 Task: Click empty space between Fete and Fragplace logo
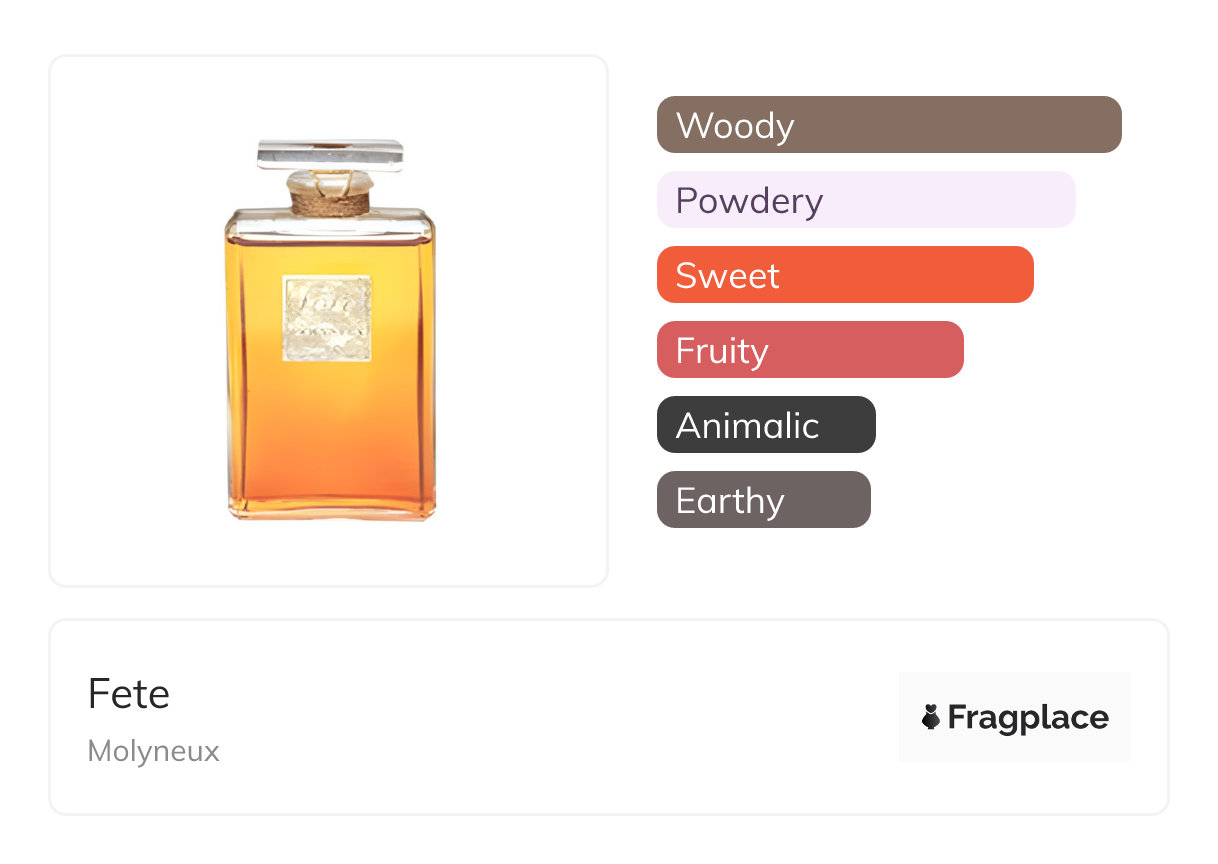(x=550, y=717)
